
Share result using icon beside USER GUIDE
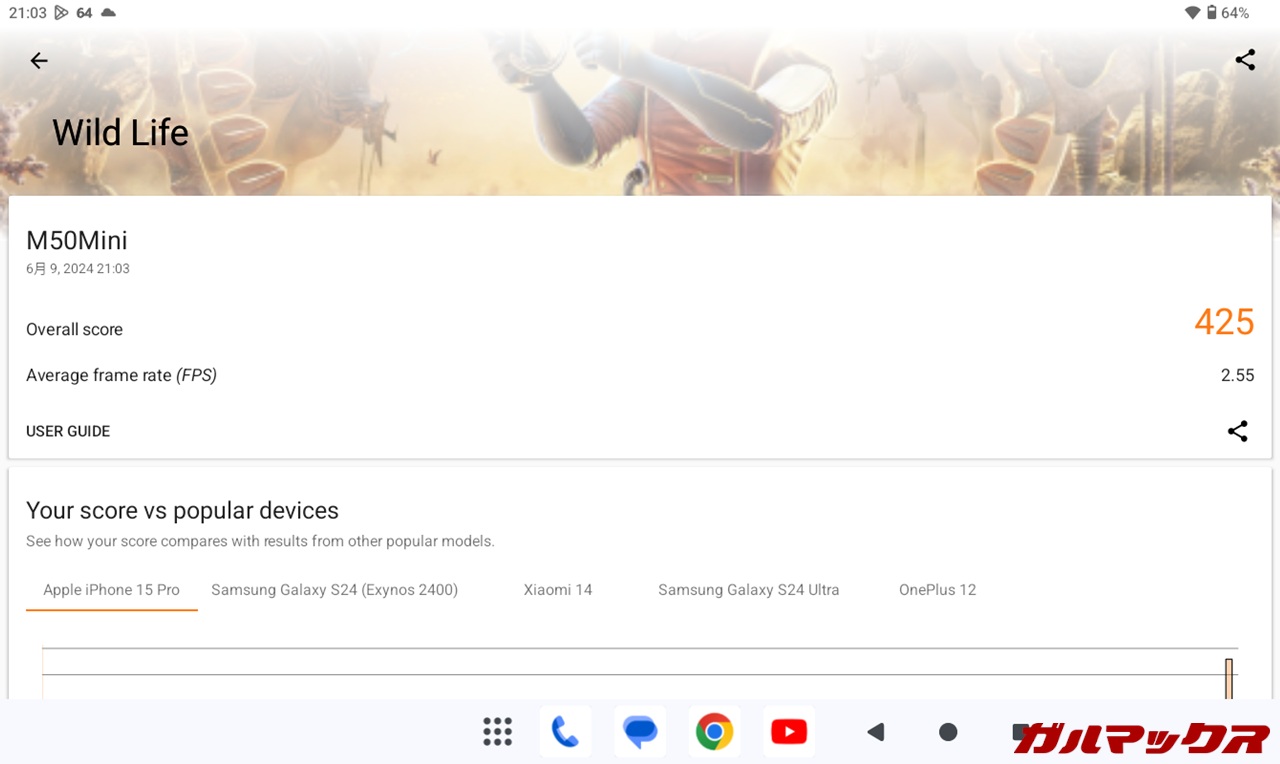coord(1237,431)
